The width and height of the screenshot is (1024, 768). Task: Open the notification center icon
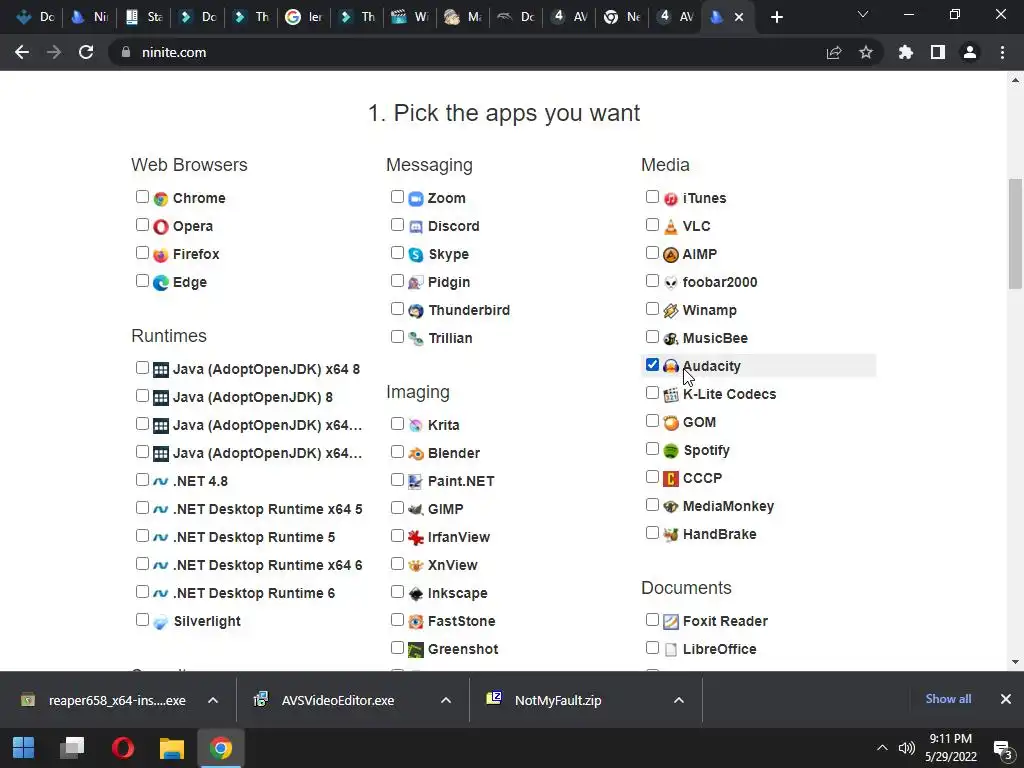point(1002,748)
